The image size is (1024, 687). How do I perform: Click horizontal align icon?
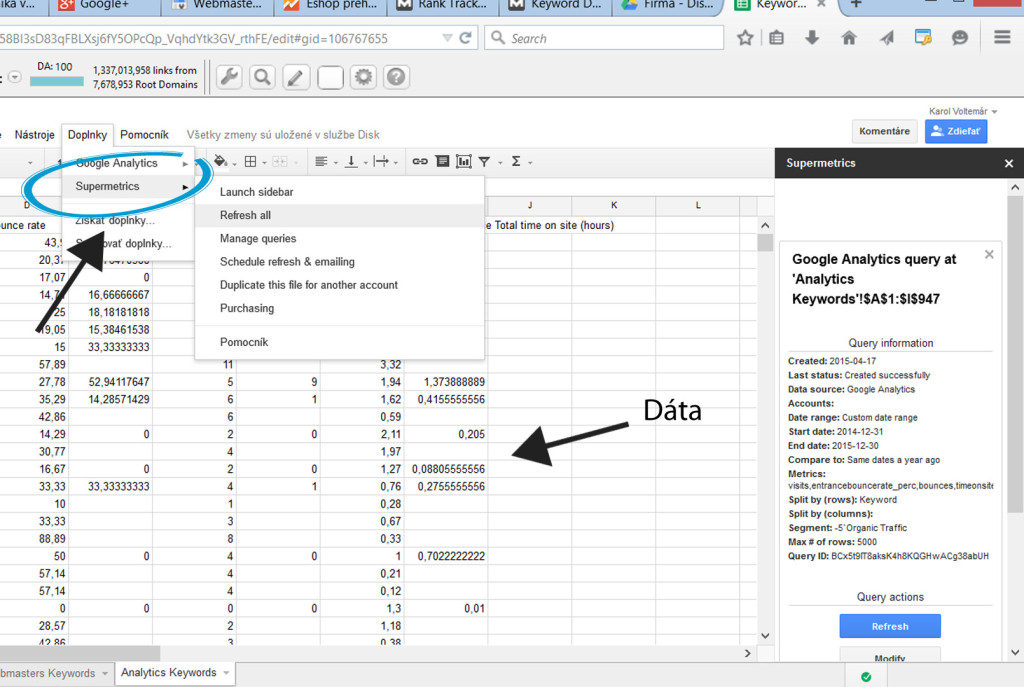tap(321, 161)
